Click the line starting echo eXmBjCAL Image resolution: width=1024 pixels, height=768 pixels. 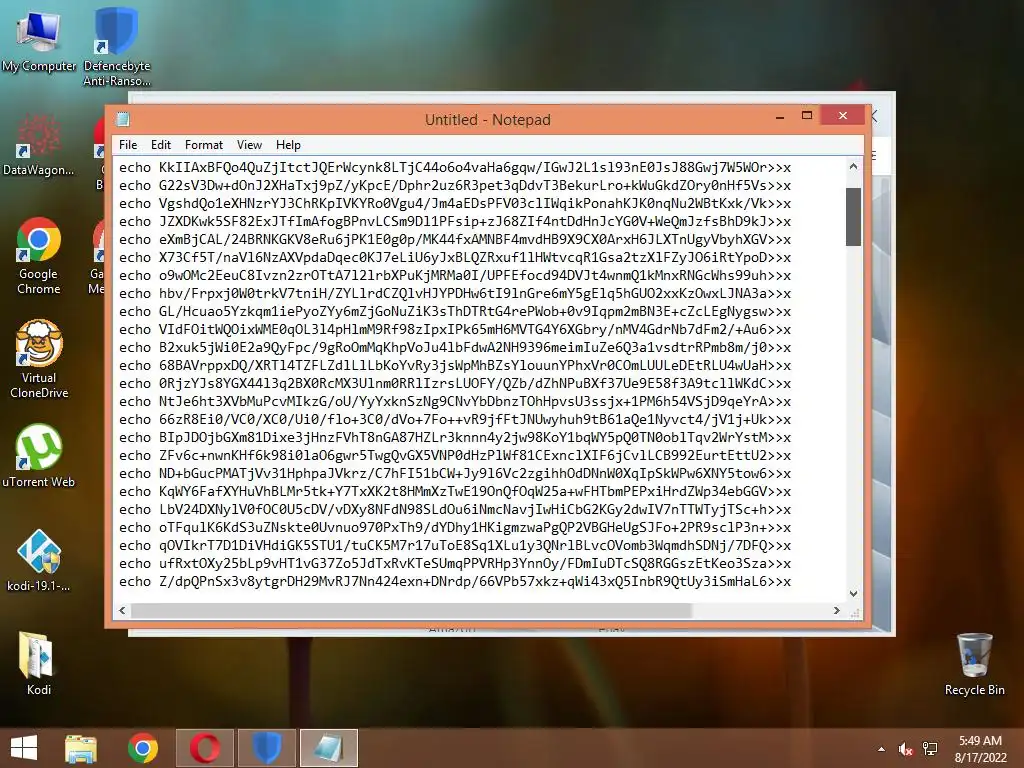coord(455,239)
